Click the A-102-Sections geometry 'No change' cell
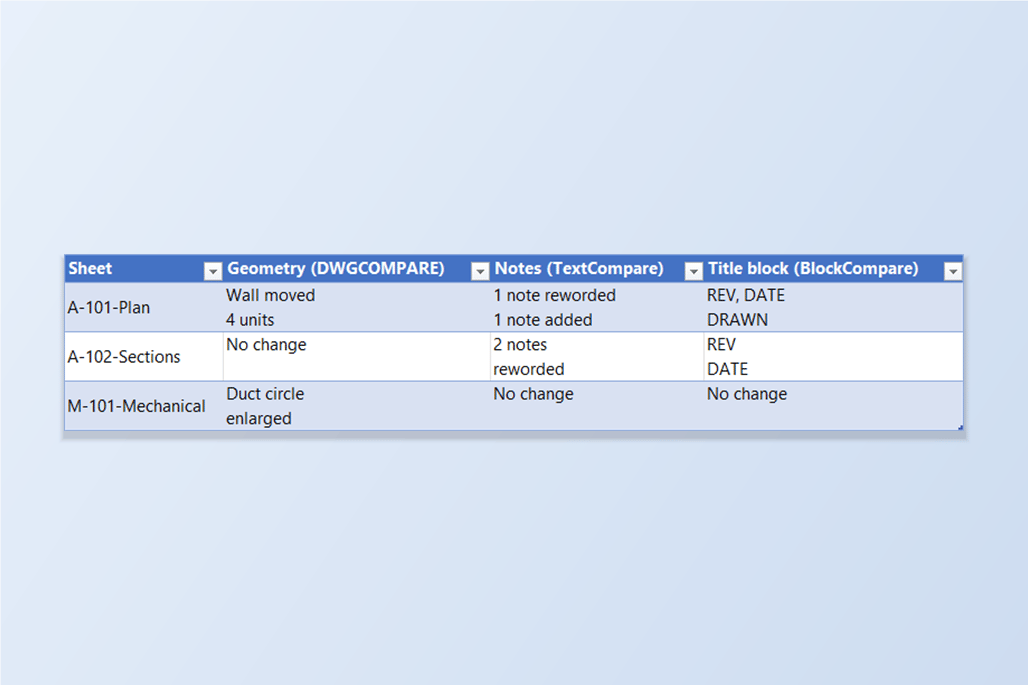1028x685 pixels. 357,357
